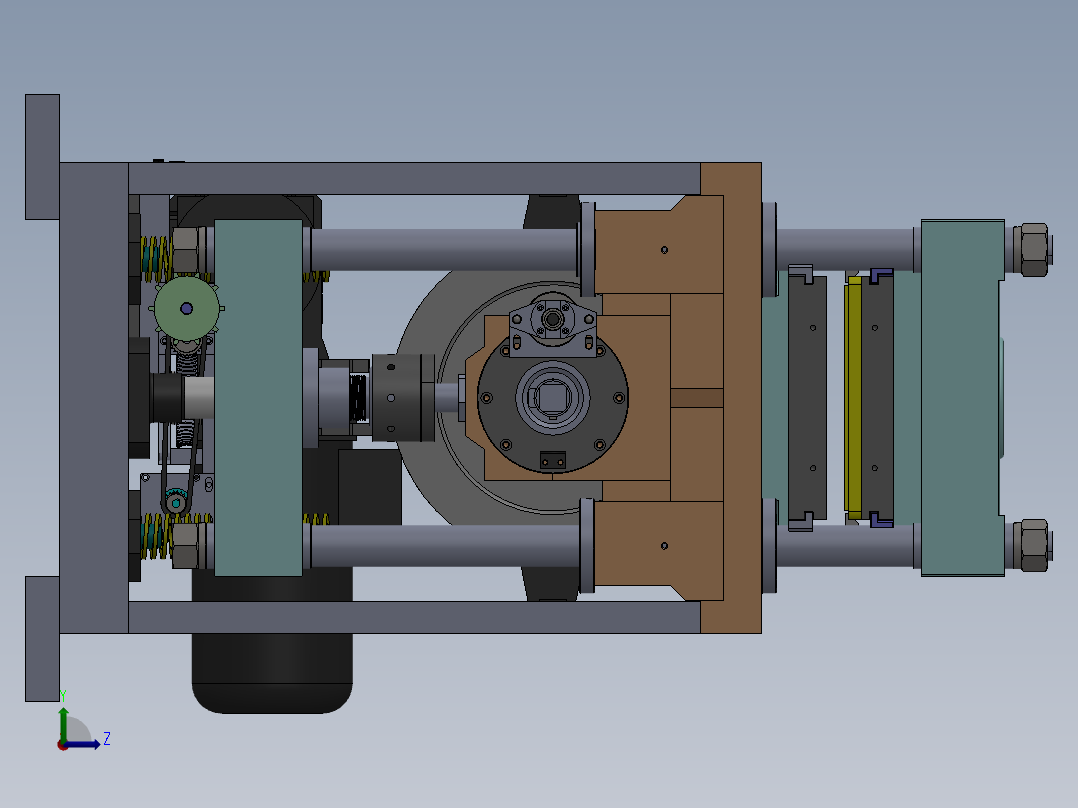The image size is (1078, 808).
Task: Select the round black flange disc
Action: [x=553, y=397]
